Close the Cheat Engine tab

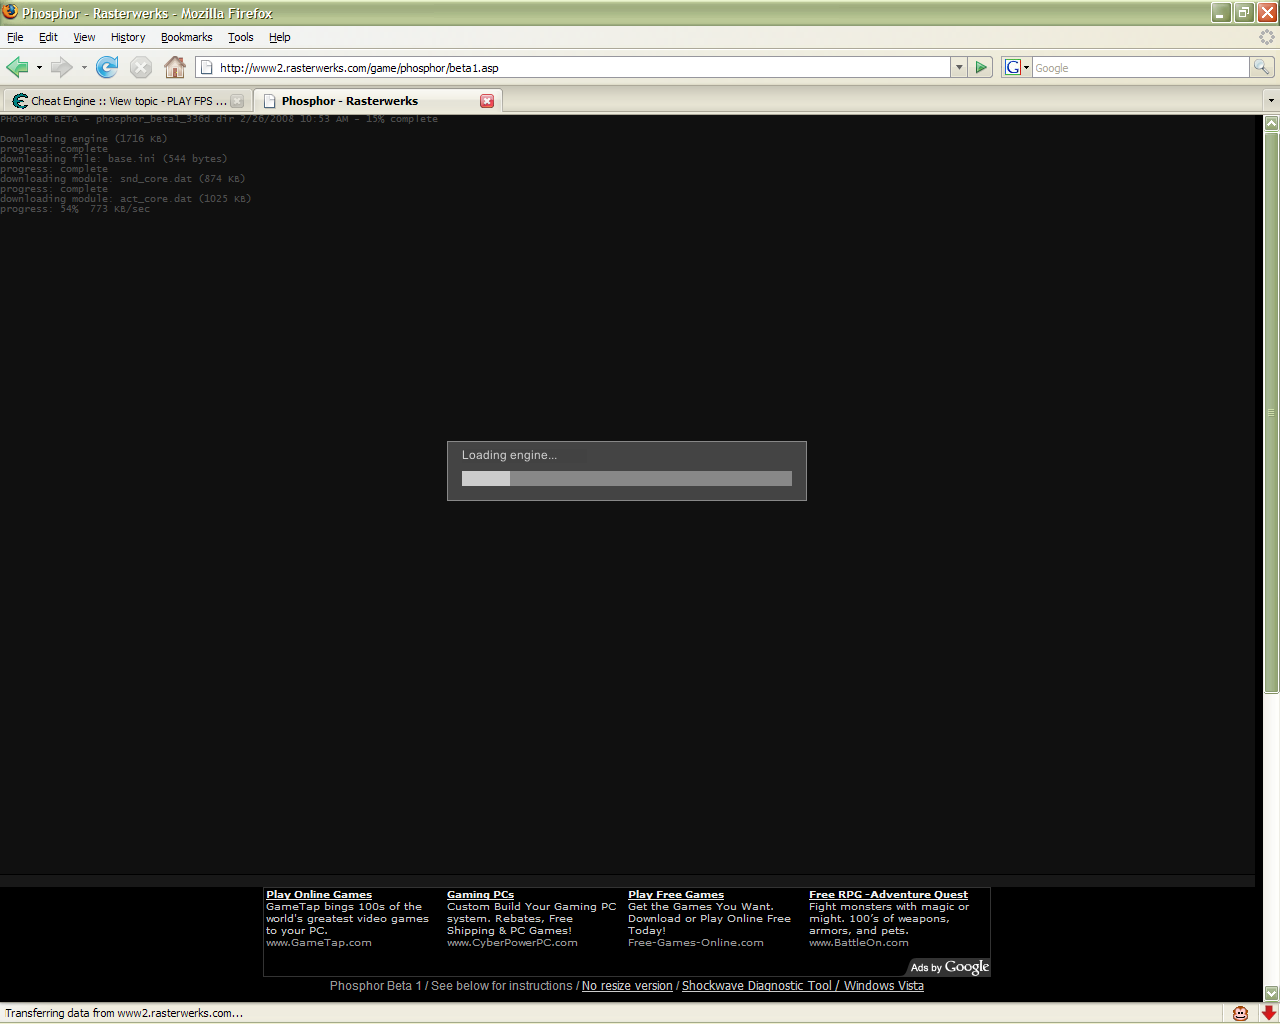tap(237, 101)
